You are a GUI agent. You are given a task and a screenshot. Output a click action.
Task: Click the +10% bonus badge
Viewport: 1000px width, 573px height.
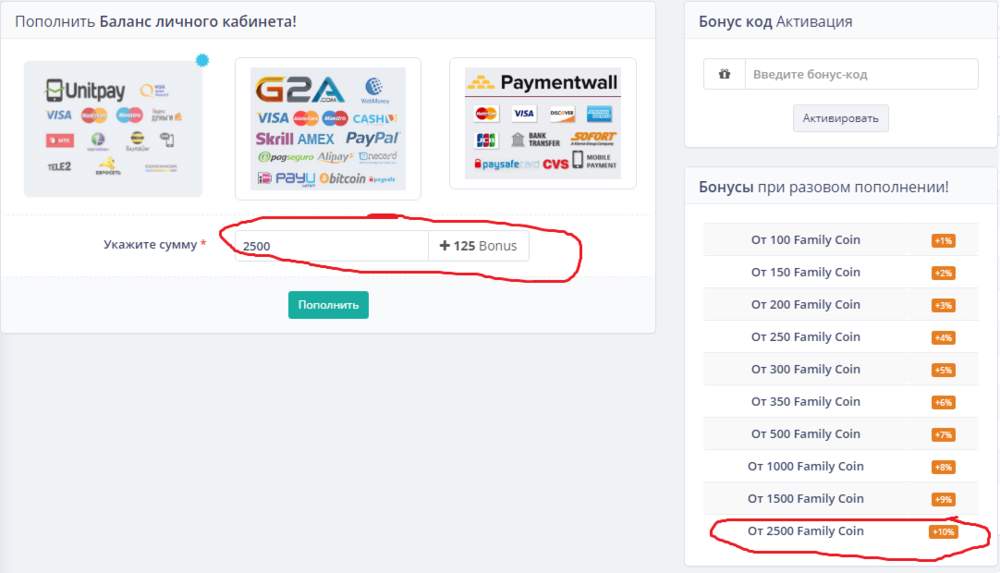pyautogui.click(x=943, y=532)
